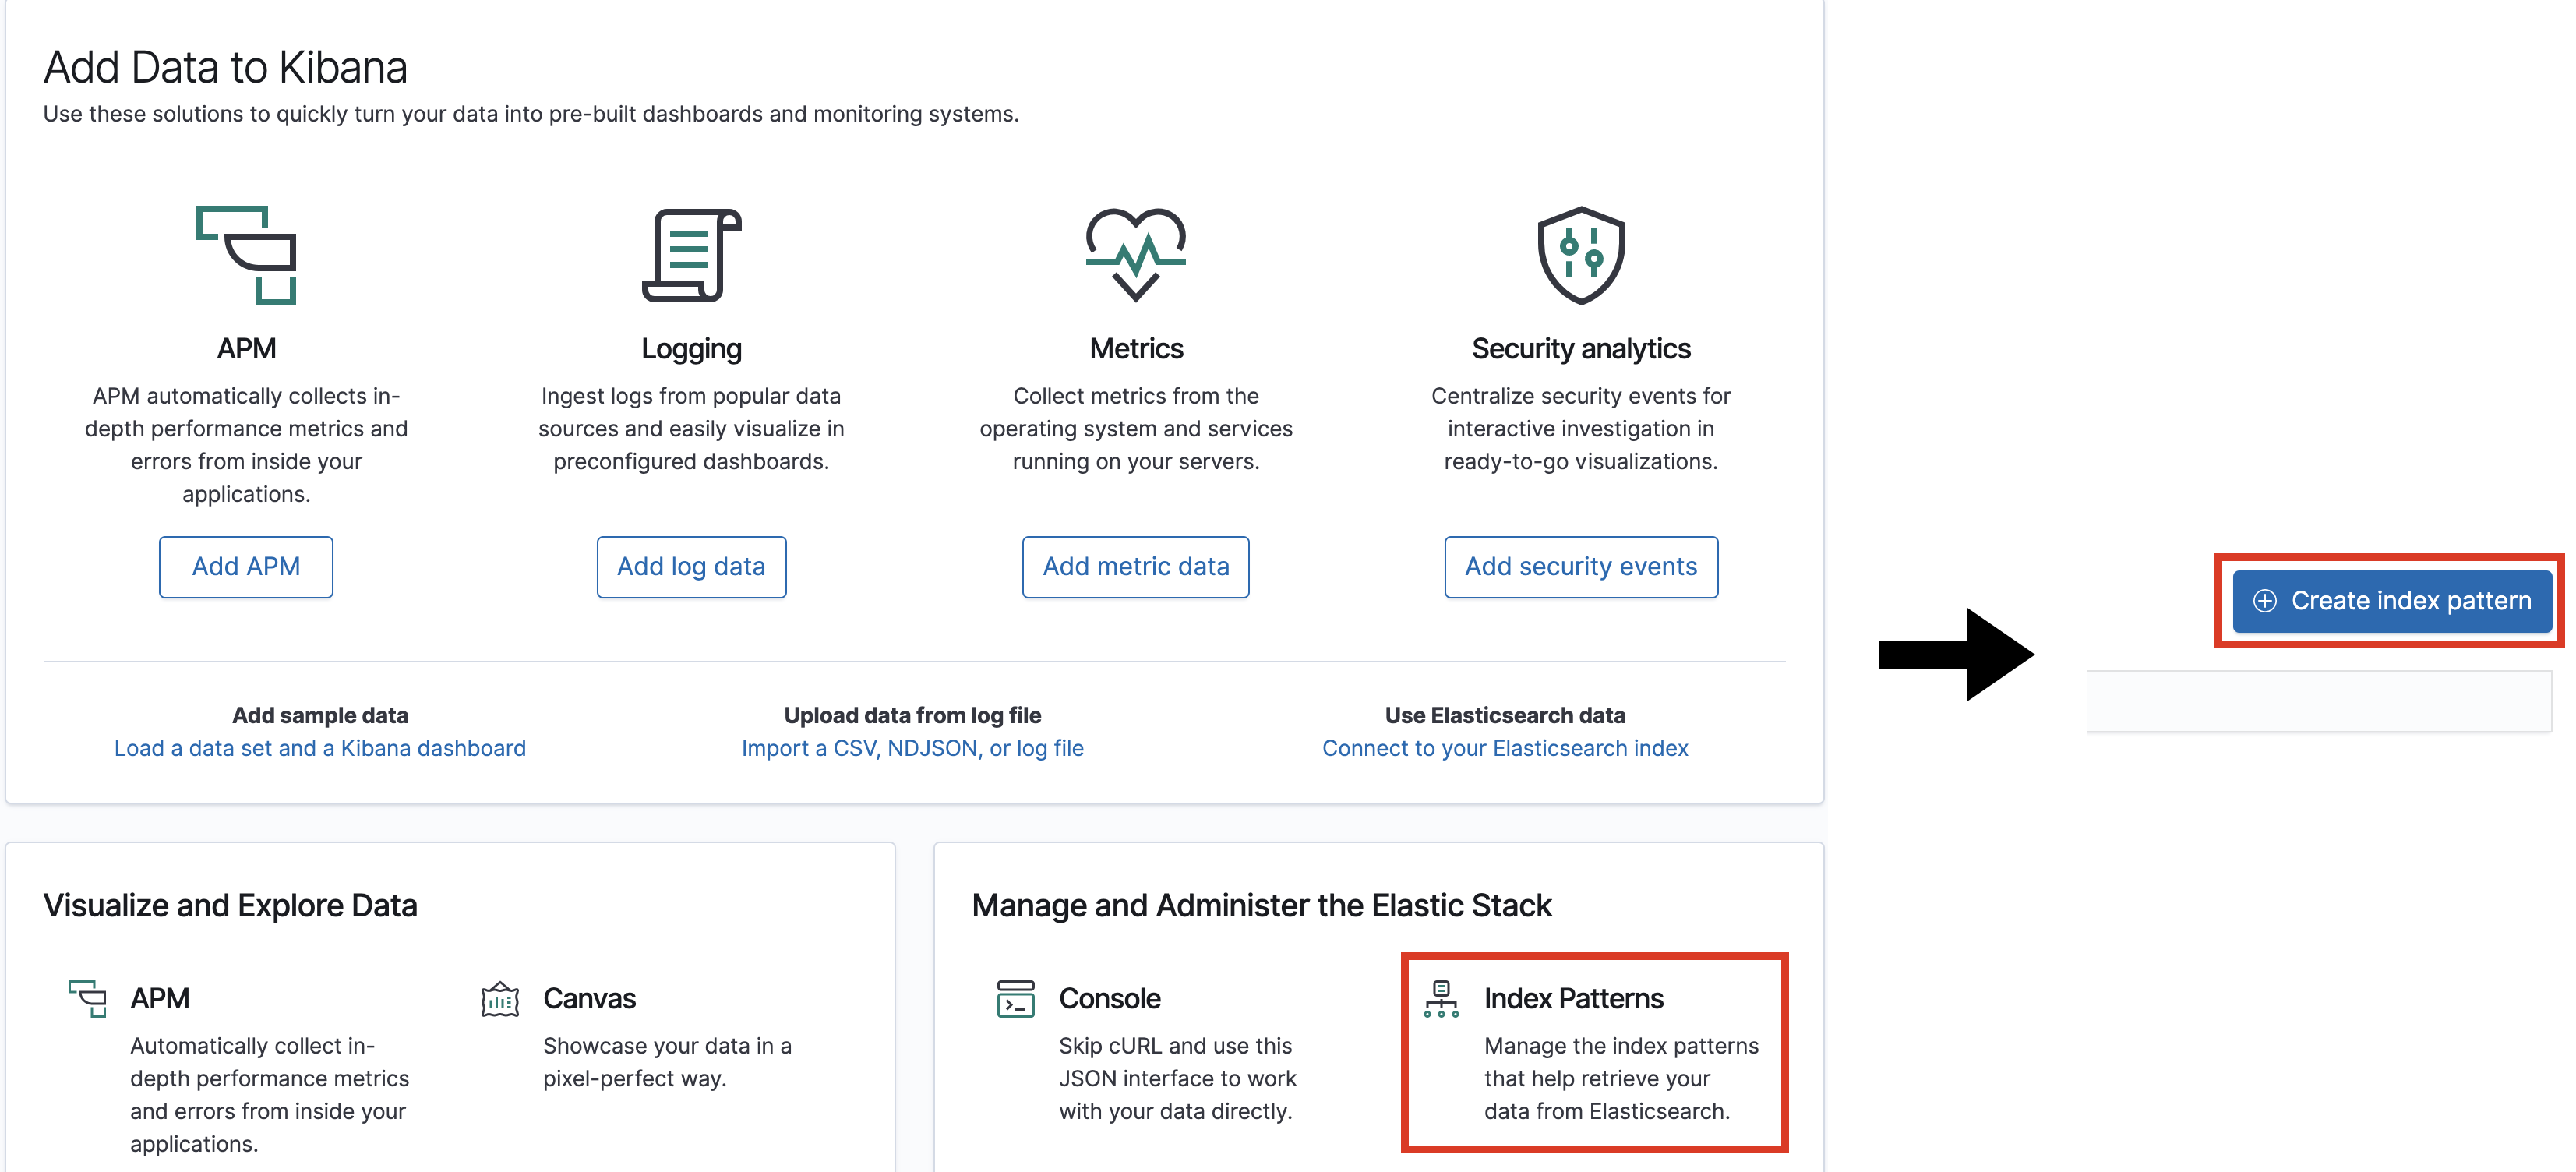Click the Console terminal icon
The image size is (2576, 1172).
click(1015, 998)
